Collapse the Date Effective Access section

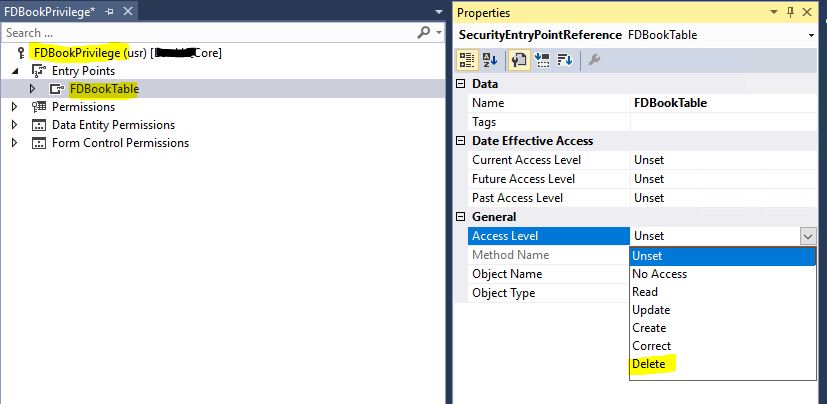tap(461, 141)
